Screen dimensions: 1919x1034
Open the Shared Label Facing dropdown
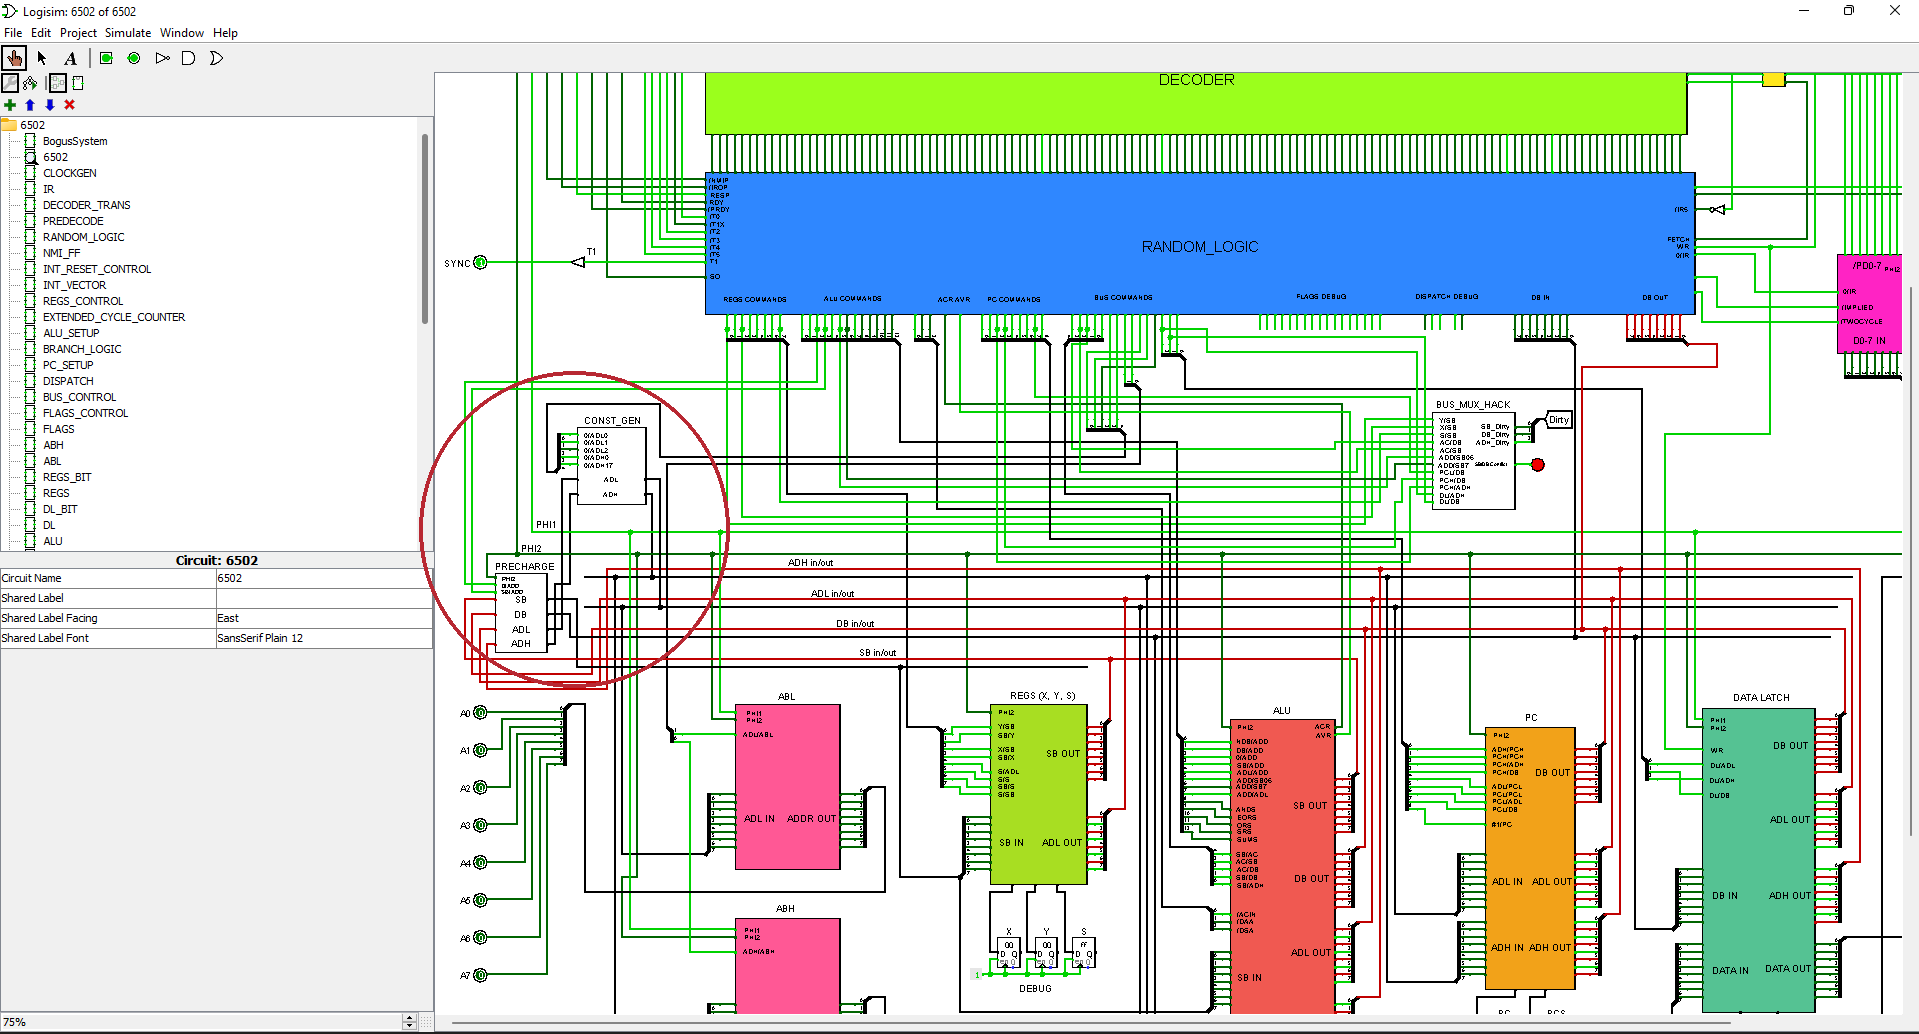323,618
